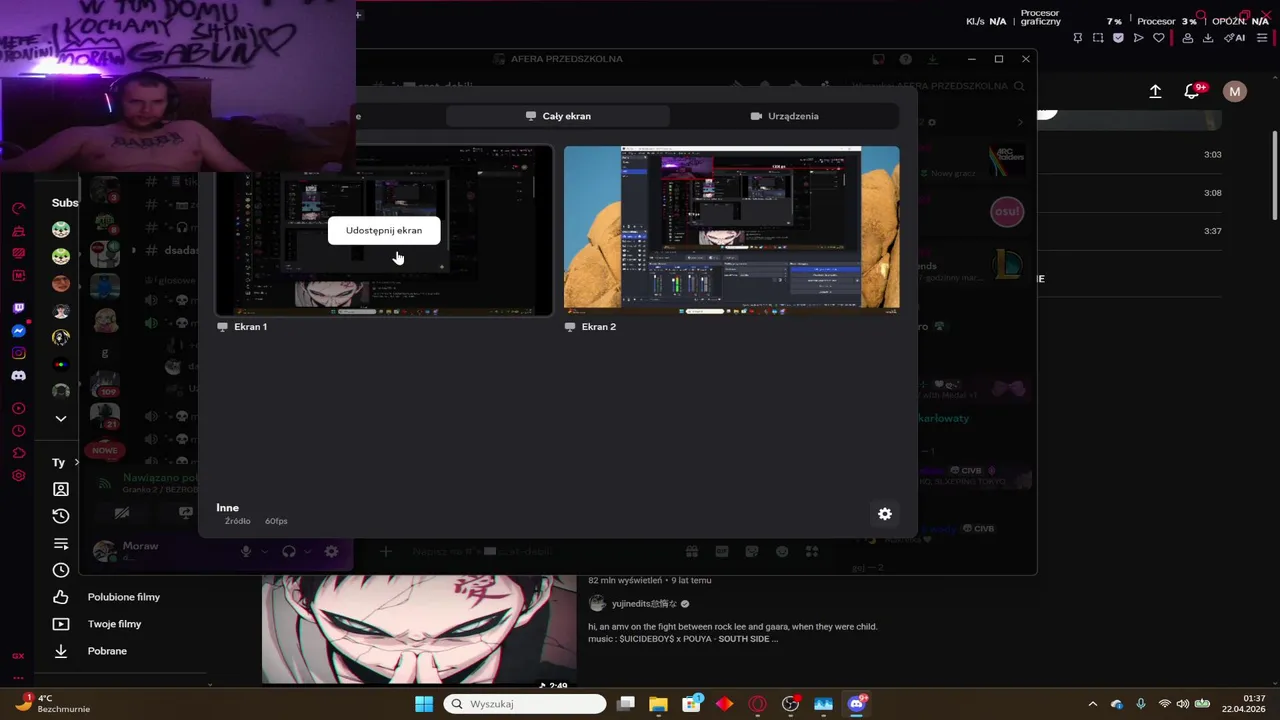The image size is (1280, 720).
Task: Click the YouTube upload arrow icon
Action: click(1155, 91)
